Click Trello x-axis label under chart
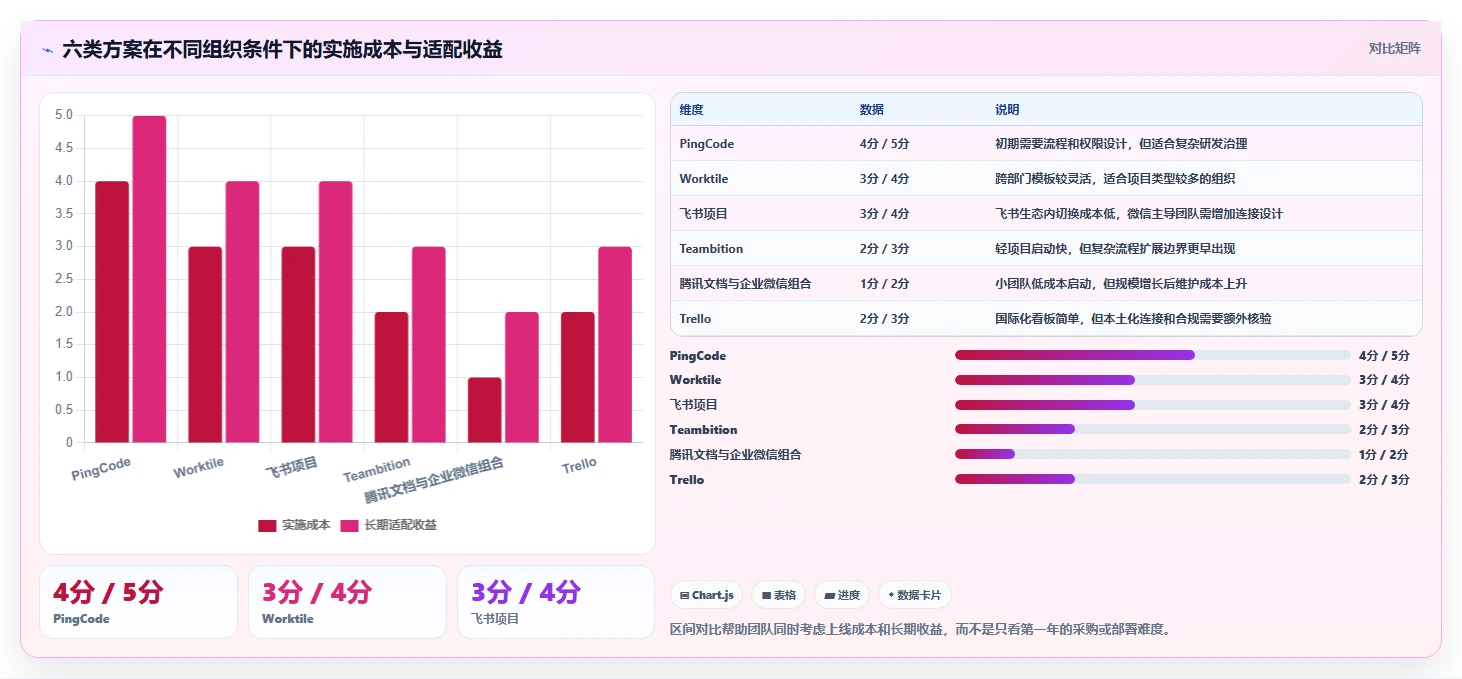 click(x=579, y=465)
